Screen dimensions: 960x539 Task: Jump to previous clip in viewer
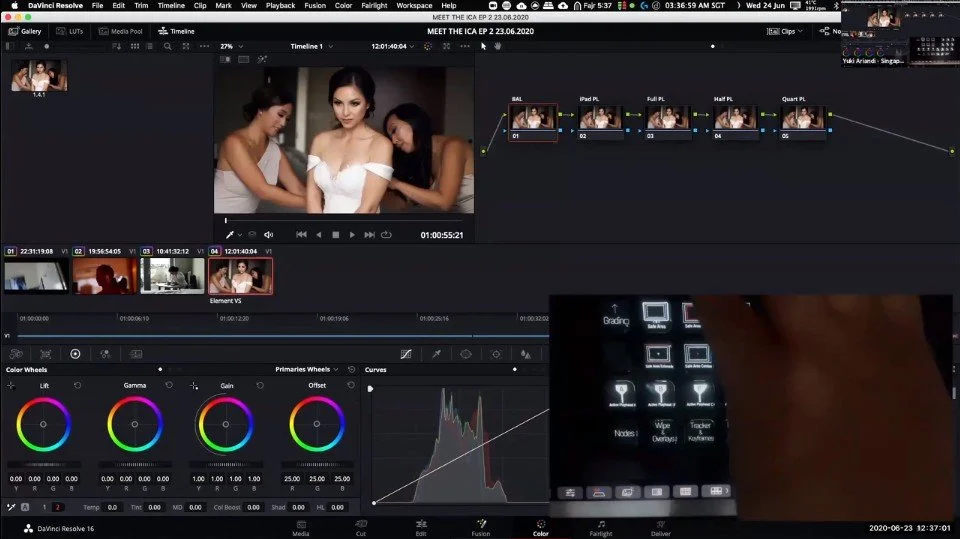301,235
